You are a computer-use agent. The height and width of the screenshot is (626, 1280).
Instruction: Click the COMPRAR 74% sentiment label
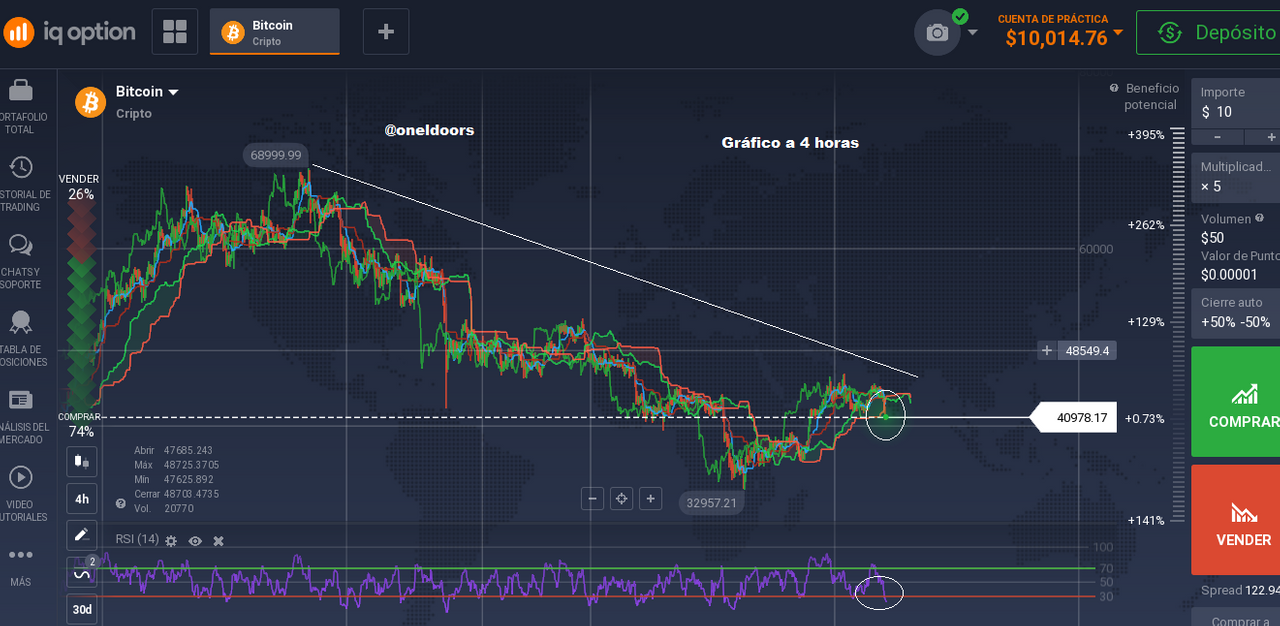click(x=79, y=424)
